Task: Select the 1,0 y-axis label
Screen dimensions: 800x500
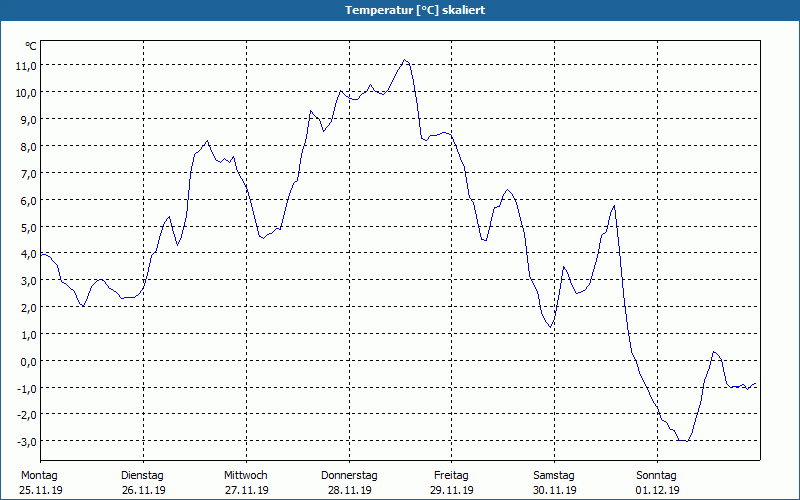Action: pyautogui.click(x=29, y=335)
